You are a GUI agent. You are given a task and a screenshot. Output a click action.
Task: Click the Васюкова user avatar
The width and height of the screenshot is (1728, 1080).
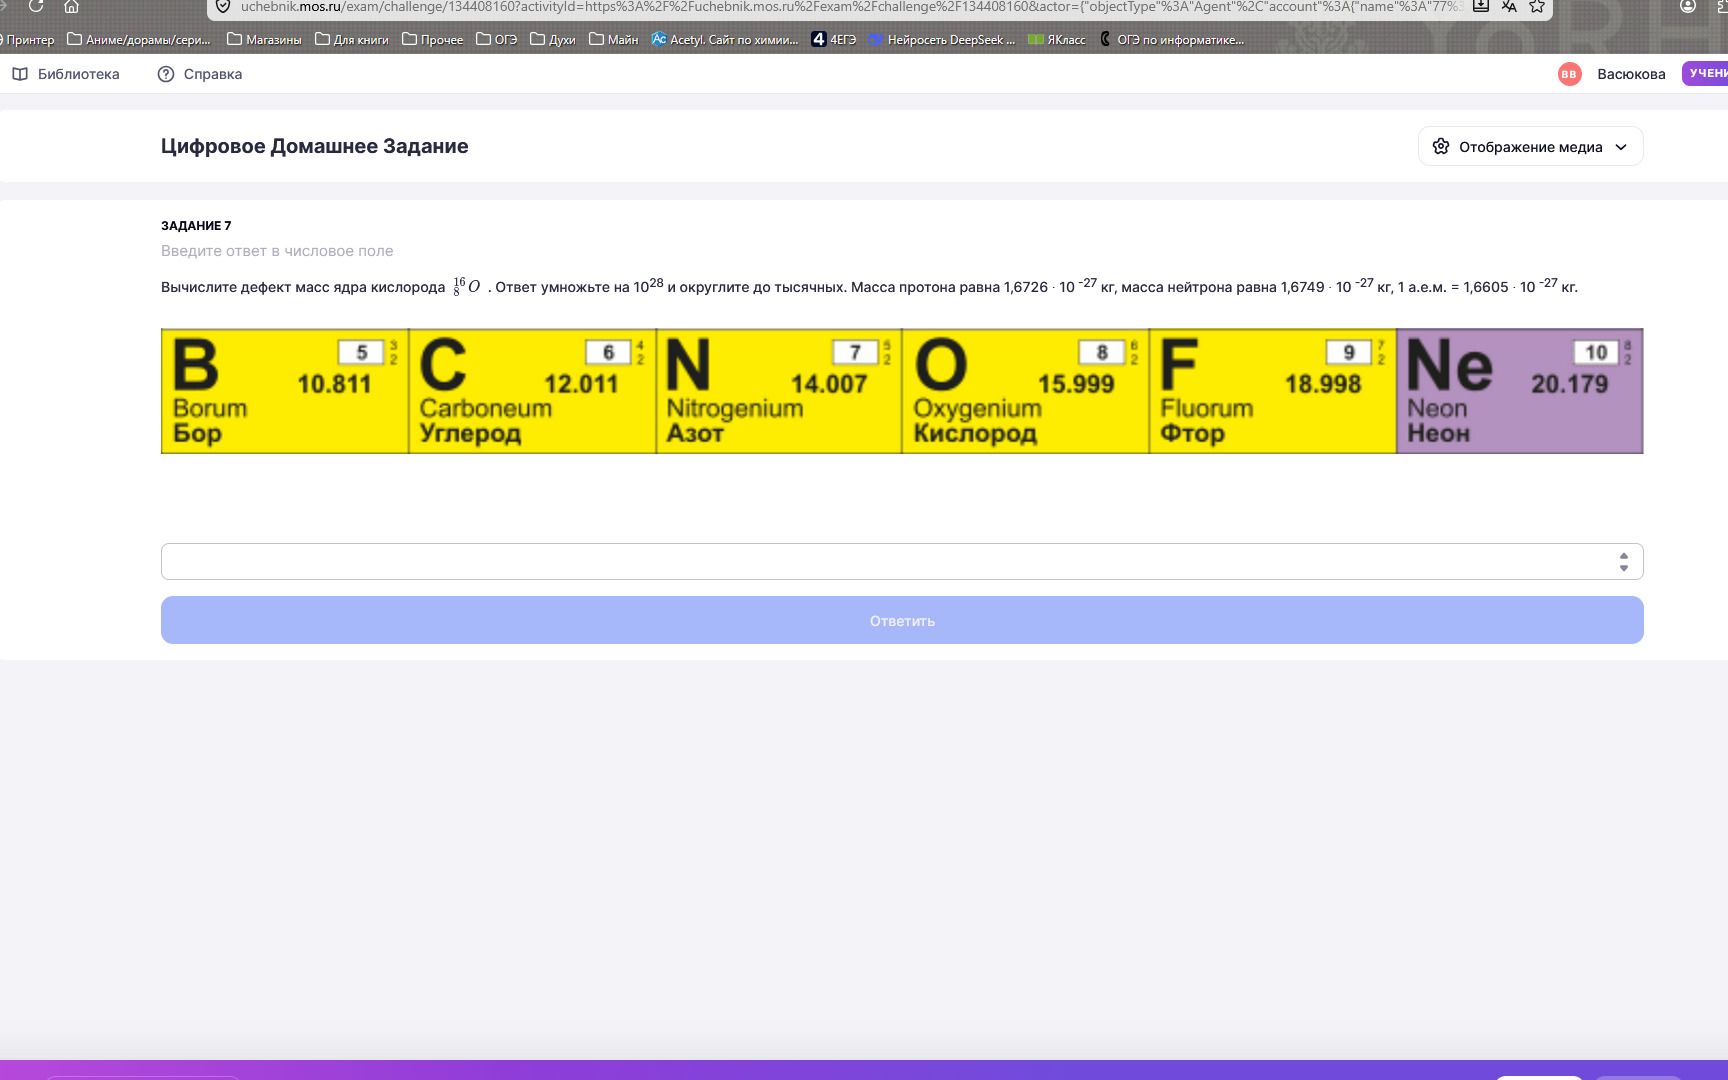pyautogui.click(x=1569, y=74)
